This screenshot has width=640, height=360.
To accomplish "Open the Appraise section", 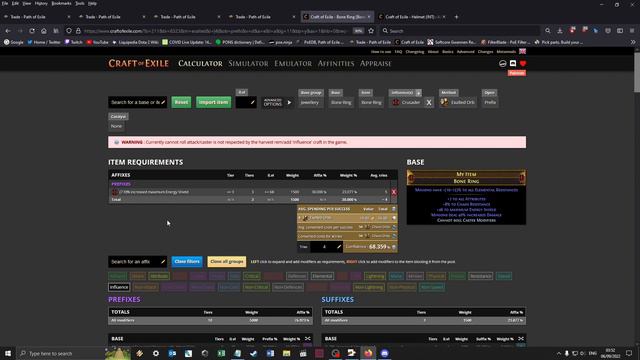I will (x=376, y=64).
